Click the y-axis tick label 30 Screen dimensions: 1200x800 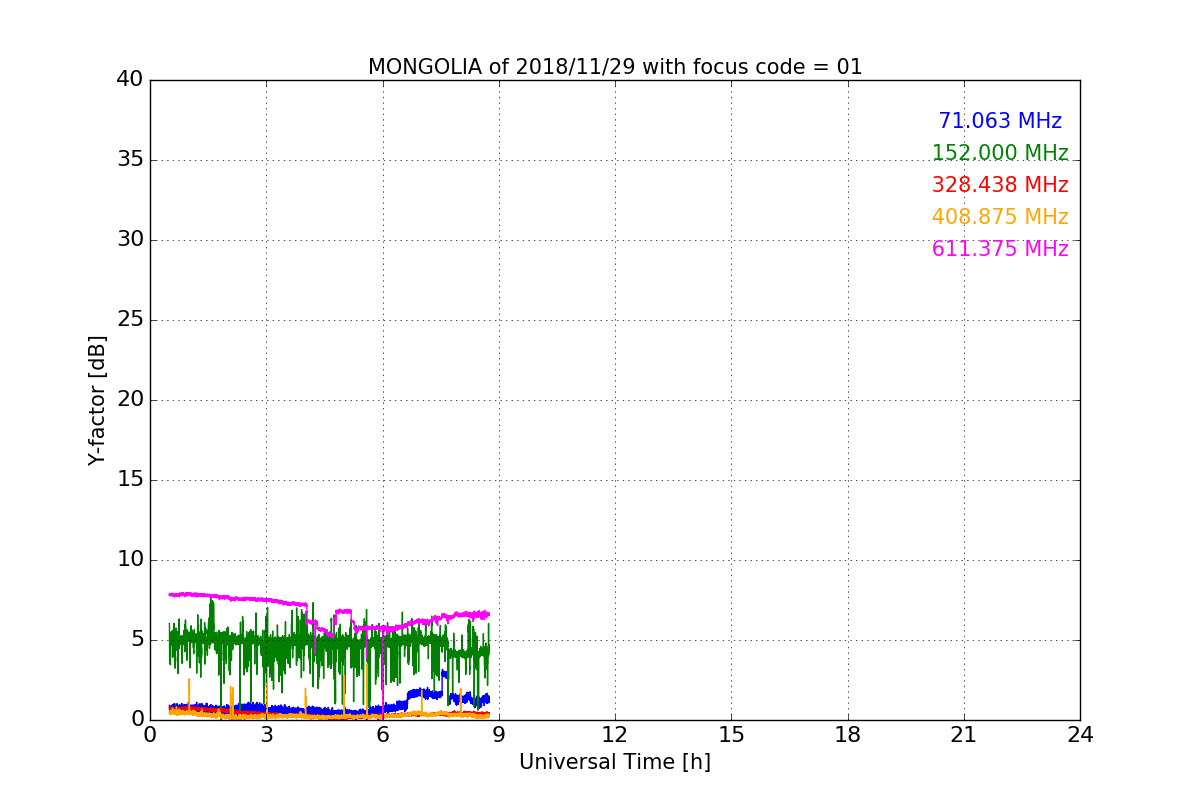130,240
